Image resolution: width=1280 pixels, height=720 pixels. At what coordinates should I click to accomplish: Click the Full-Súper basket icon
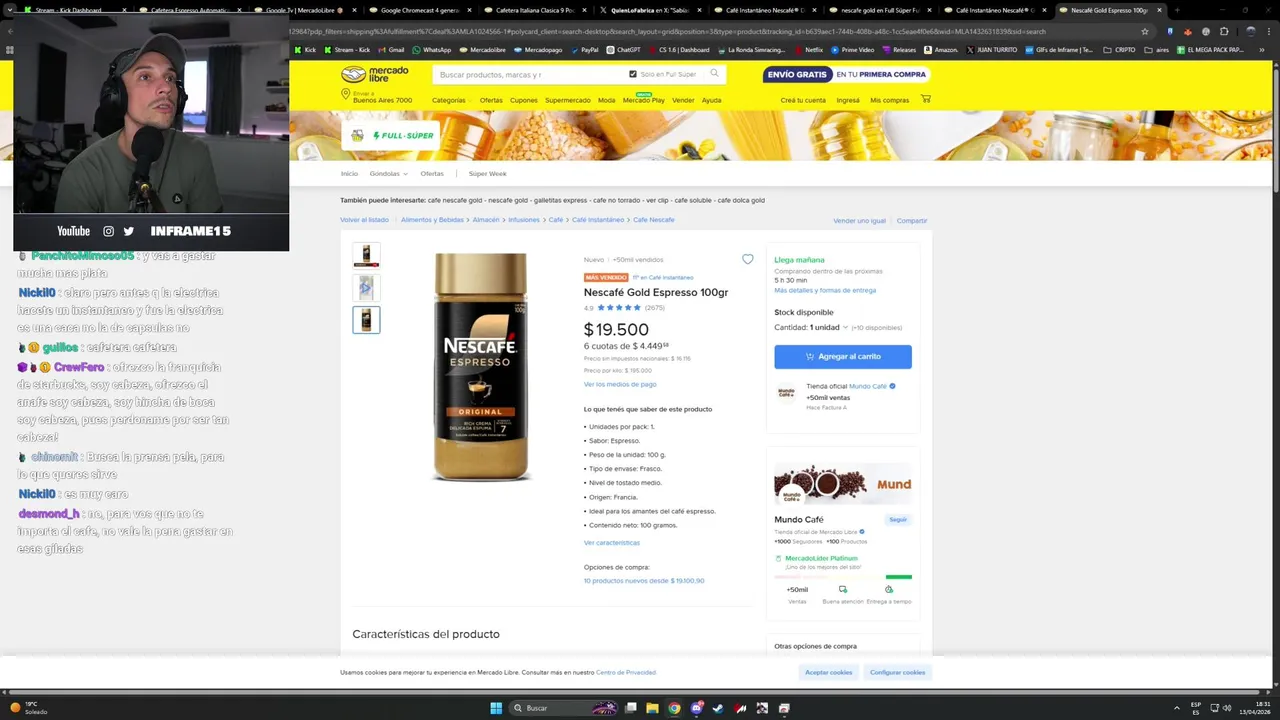[x=357, y=135]
